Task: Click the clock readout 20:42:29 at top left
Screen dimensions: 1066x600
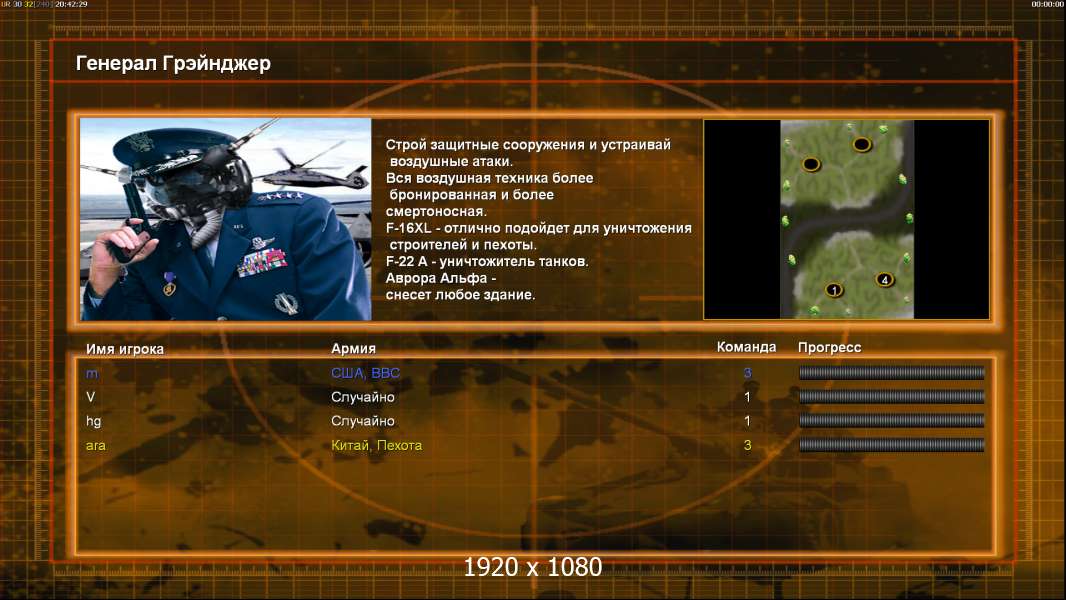Action: [x=71, y=4]
